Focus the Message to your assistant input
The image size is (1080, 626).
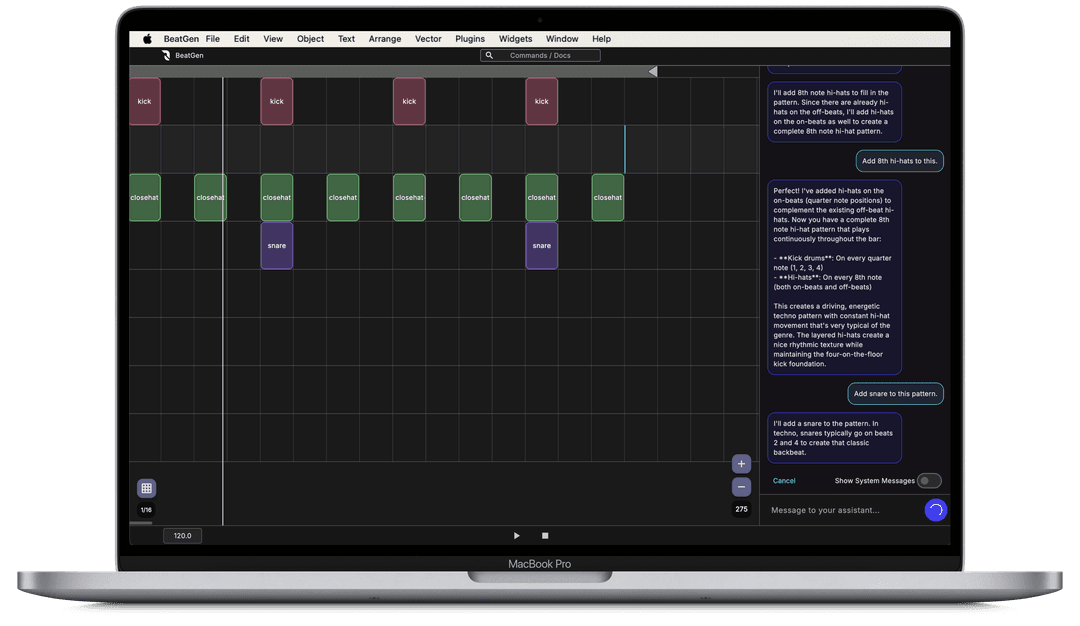[x=843, y=510]
